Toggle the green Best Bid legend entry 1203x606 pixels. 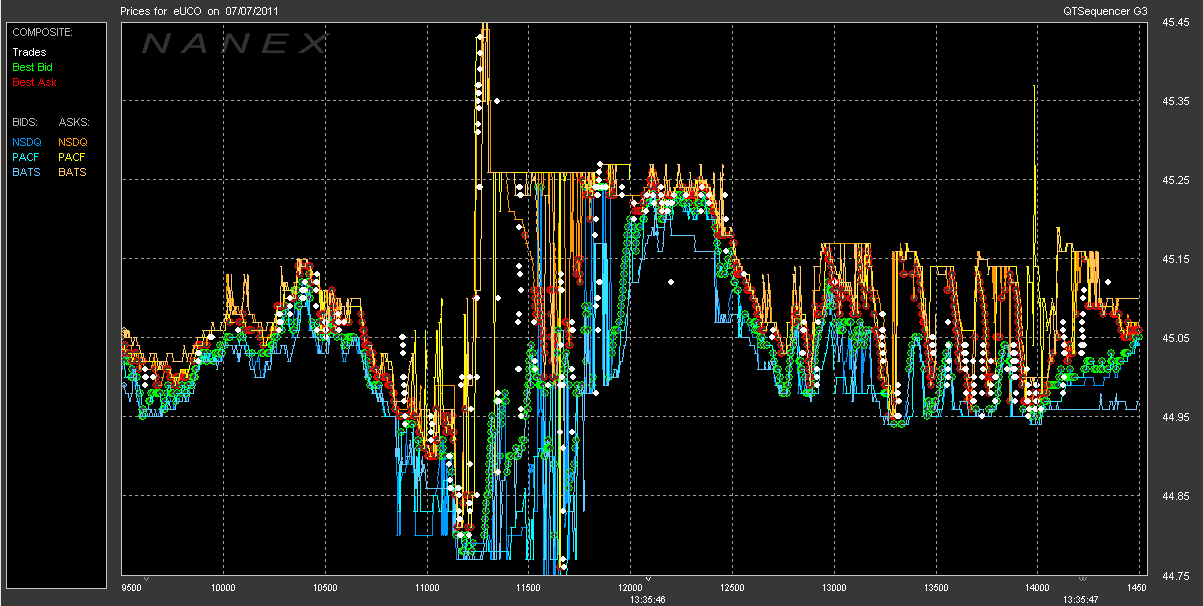[32, 67]
